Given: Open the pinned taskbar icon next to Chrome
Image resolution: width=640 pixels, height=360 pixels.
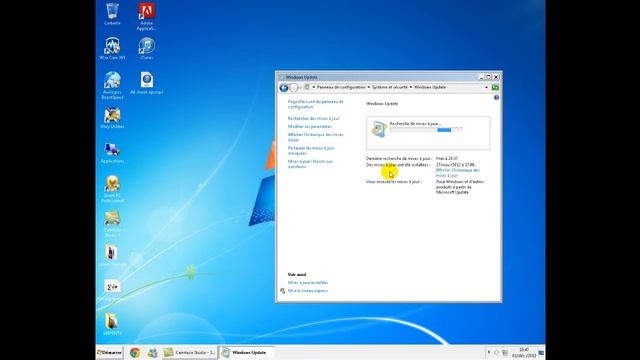Looking at the screenshot, I should click(x=152, y=352).
